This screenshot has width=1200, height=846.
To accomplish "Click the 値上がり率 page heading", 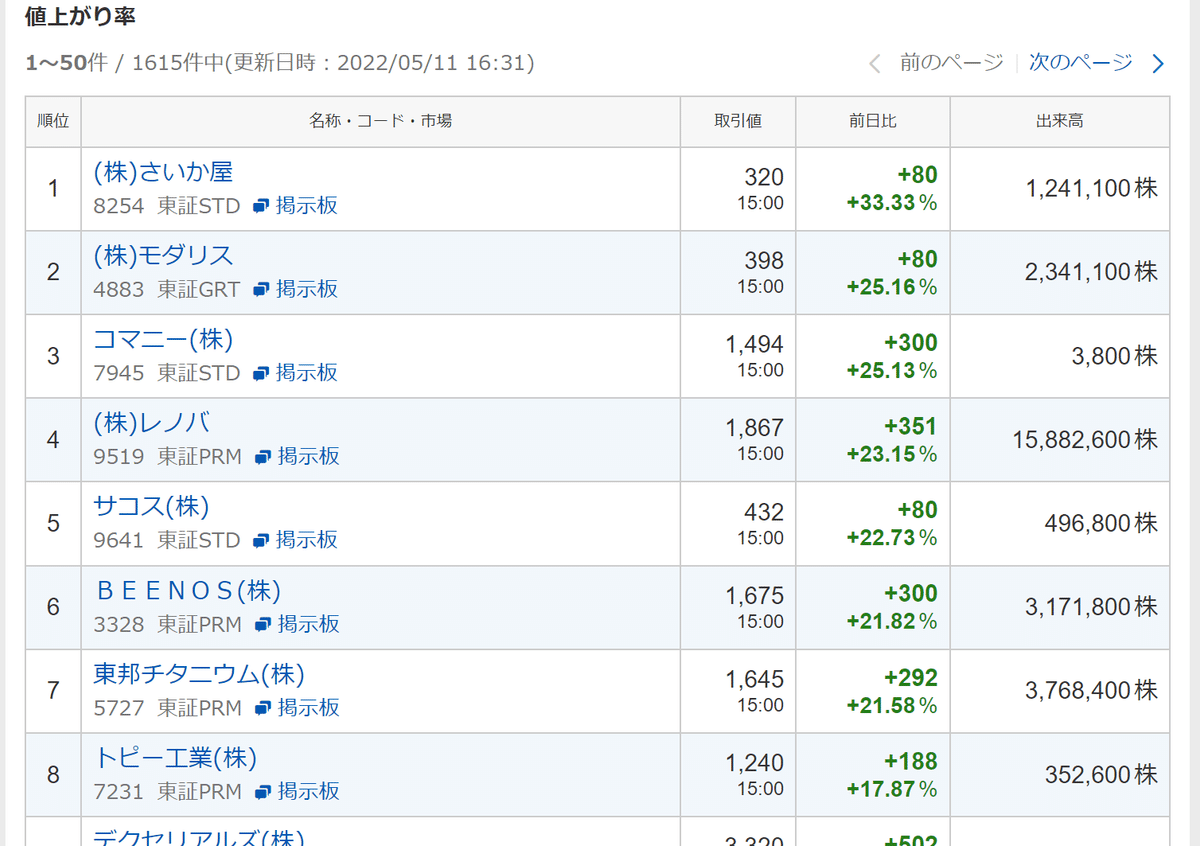I will click(80, 17).
